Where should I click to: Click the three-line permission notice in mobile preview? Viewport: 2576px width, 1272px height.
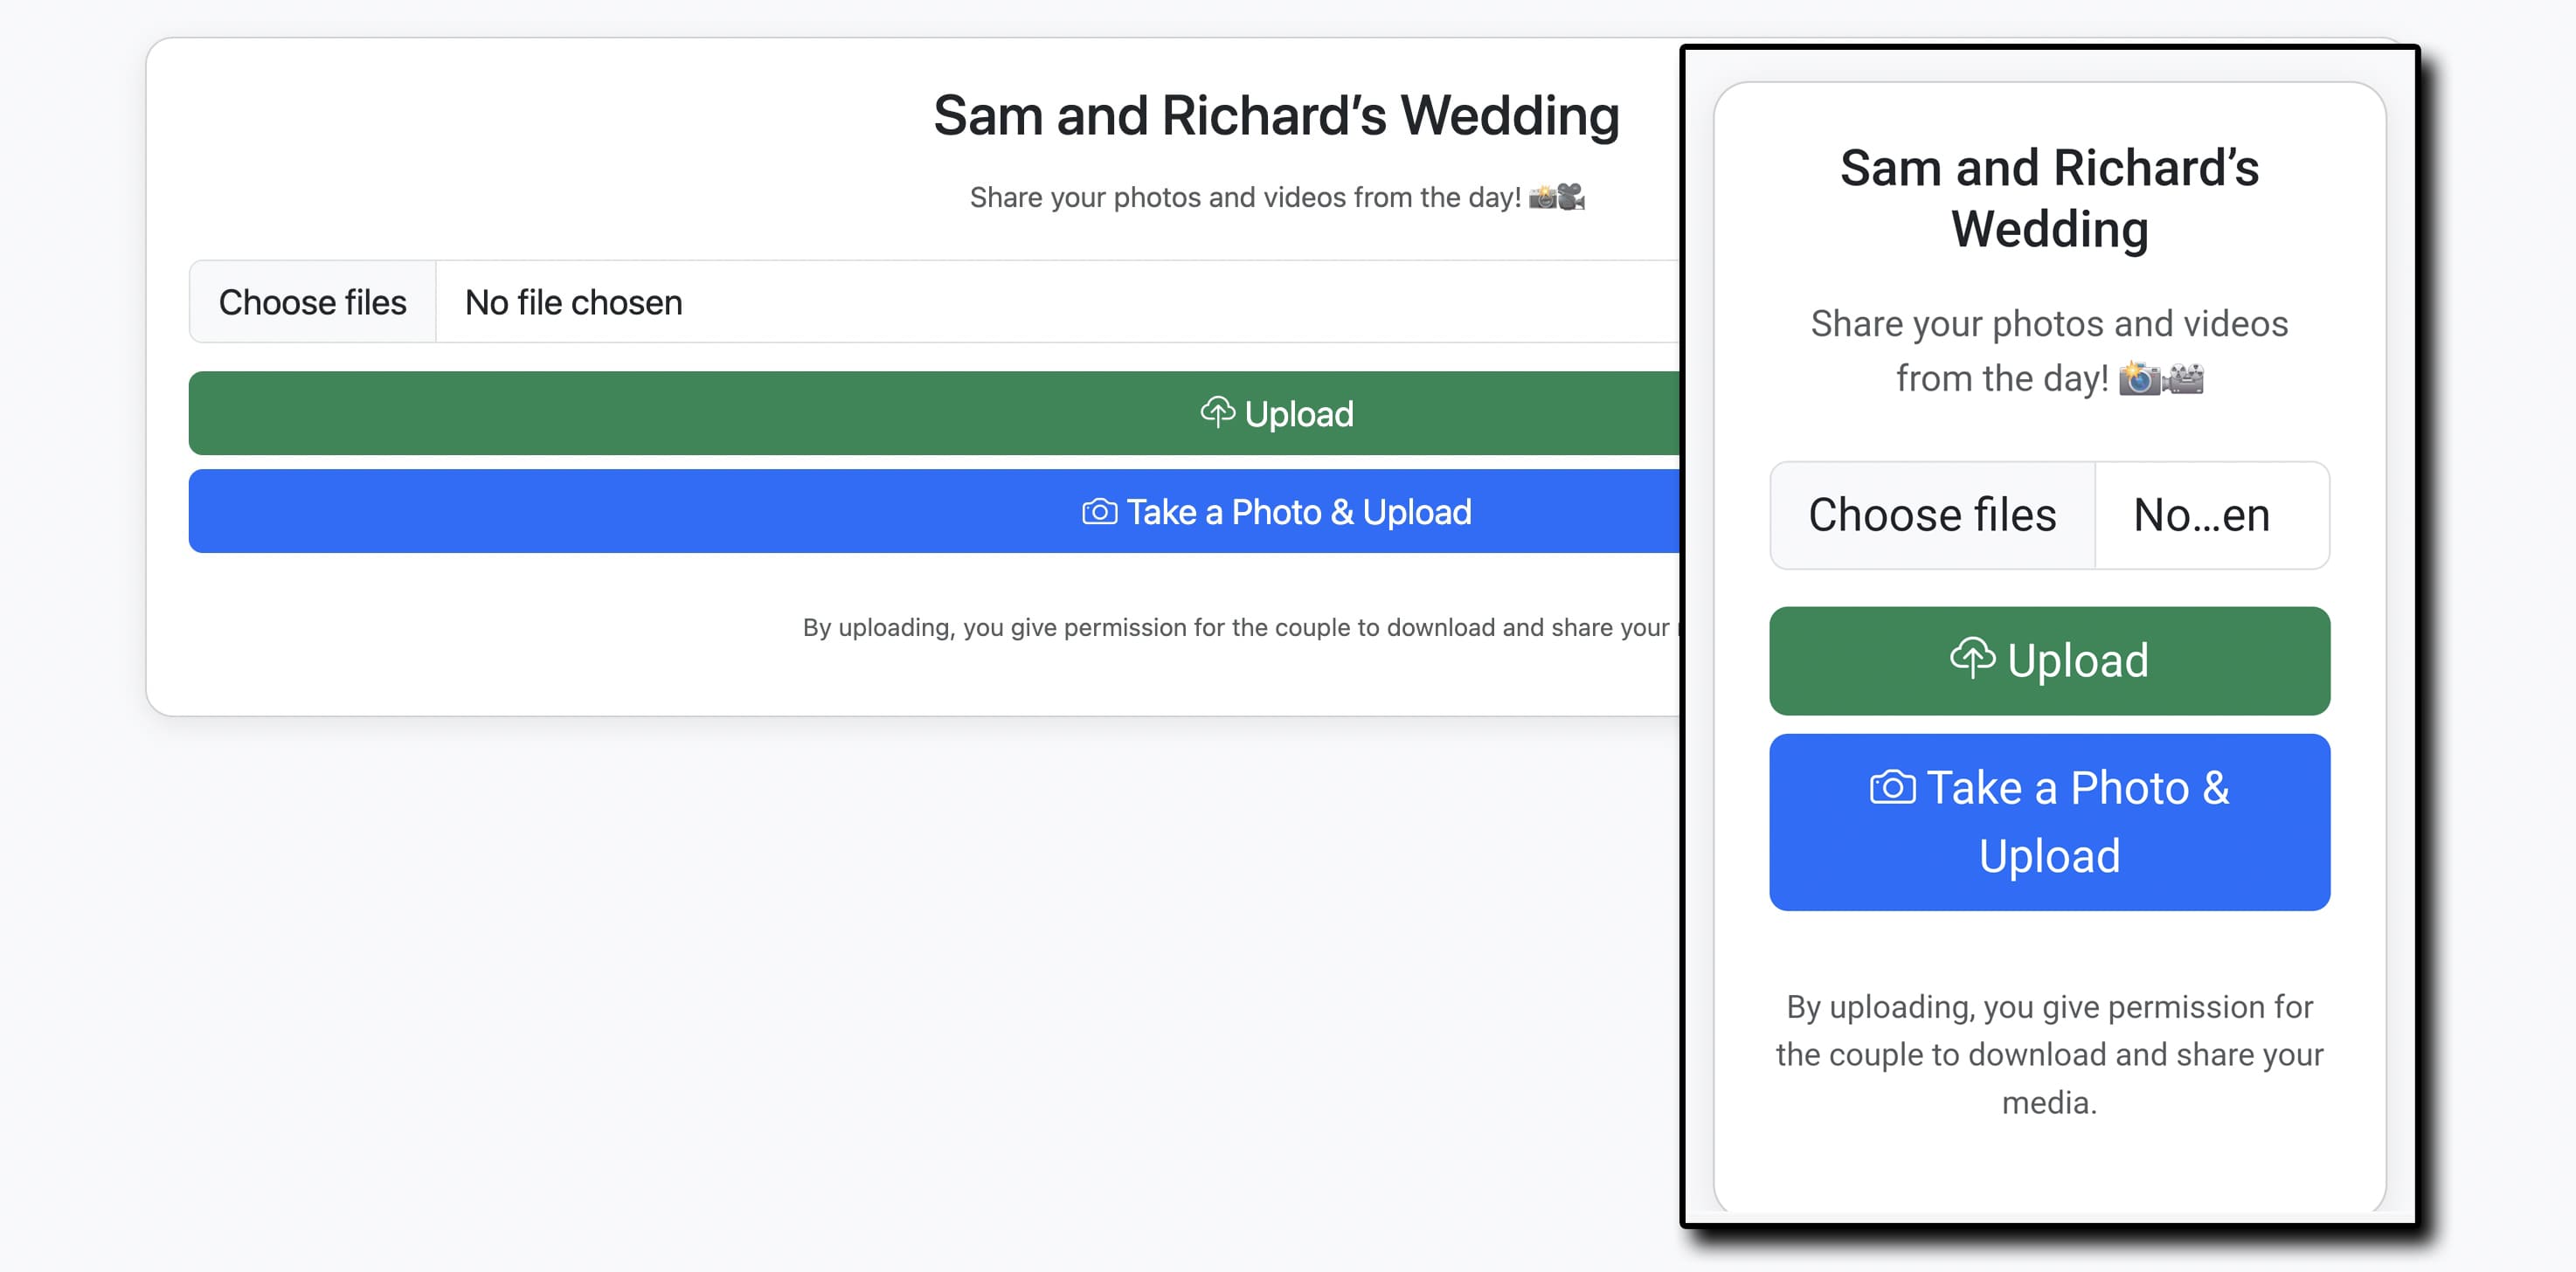click(x=2049, y=1054)
